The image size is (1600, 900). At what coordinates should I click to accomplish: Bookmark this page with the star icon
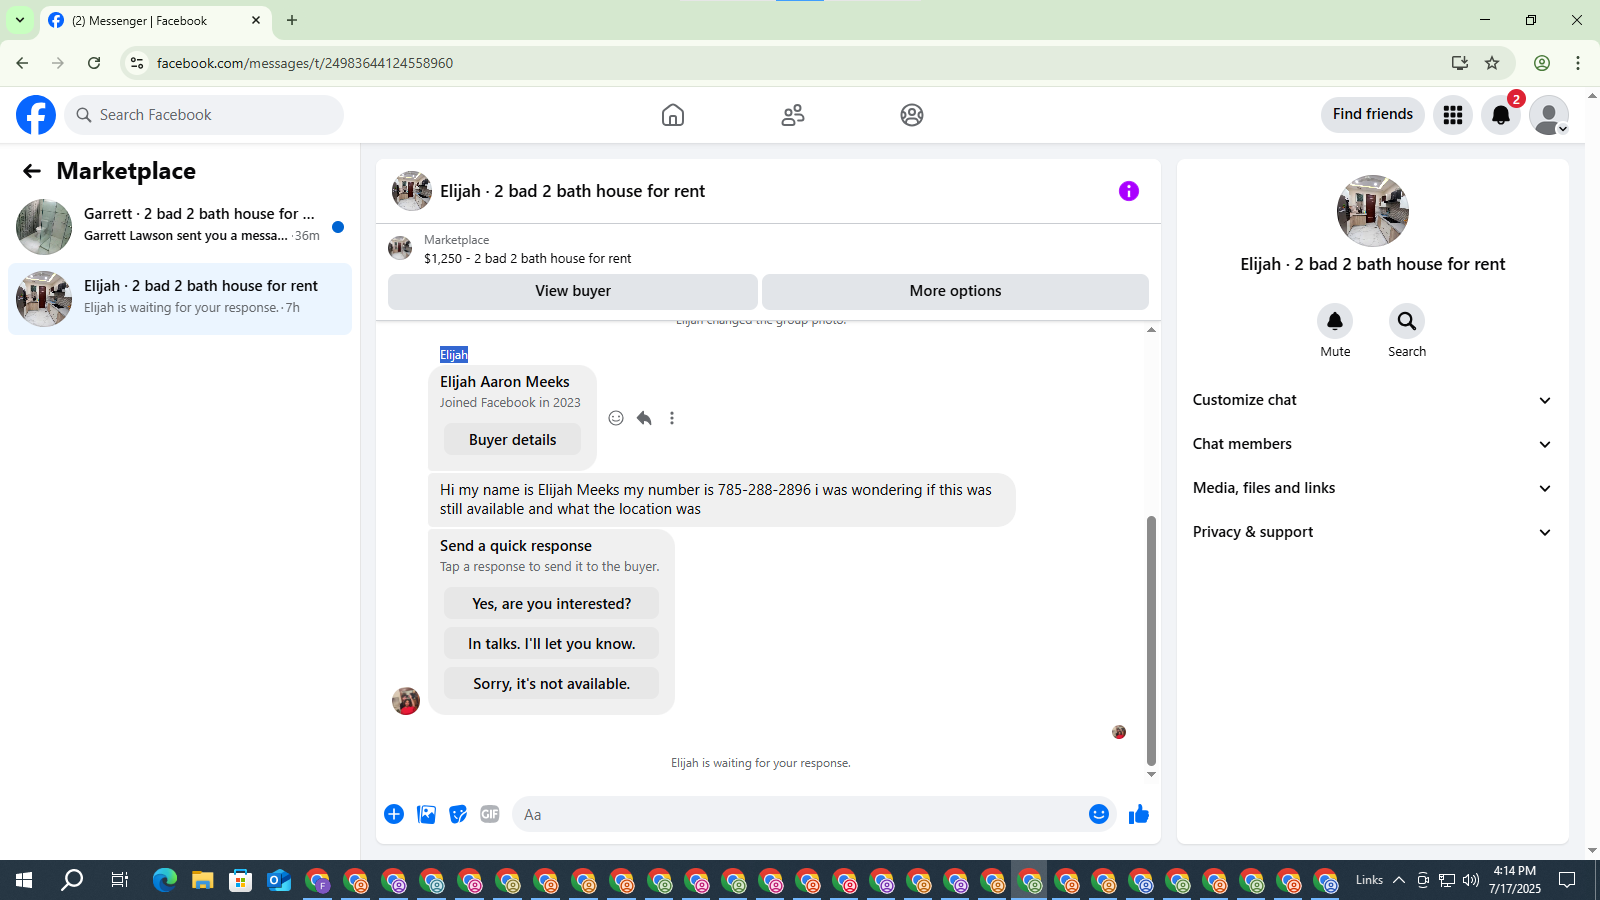point(1492,63)
